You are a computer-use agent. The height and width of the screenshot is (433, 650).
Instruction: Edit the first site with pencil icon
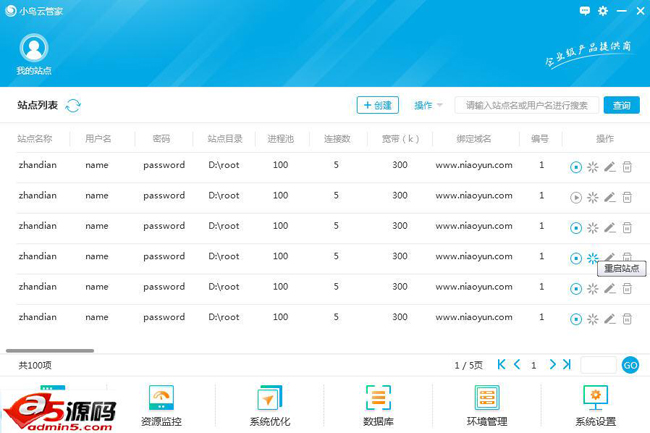610,167
